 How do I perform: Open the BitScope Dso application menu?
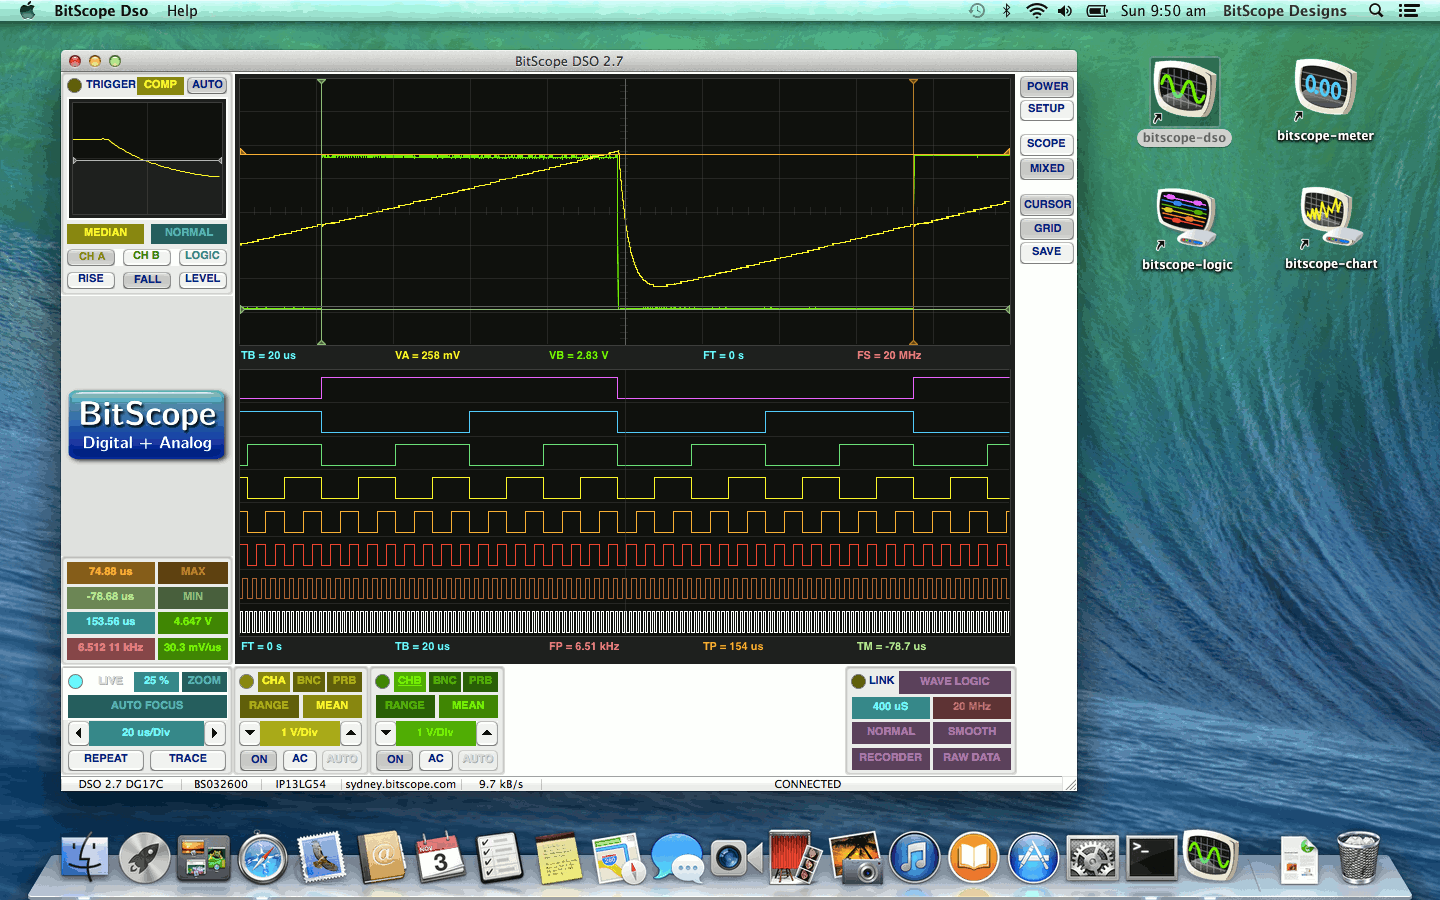pyautogui.click(x=101, y=11)
